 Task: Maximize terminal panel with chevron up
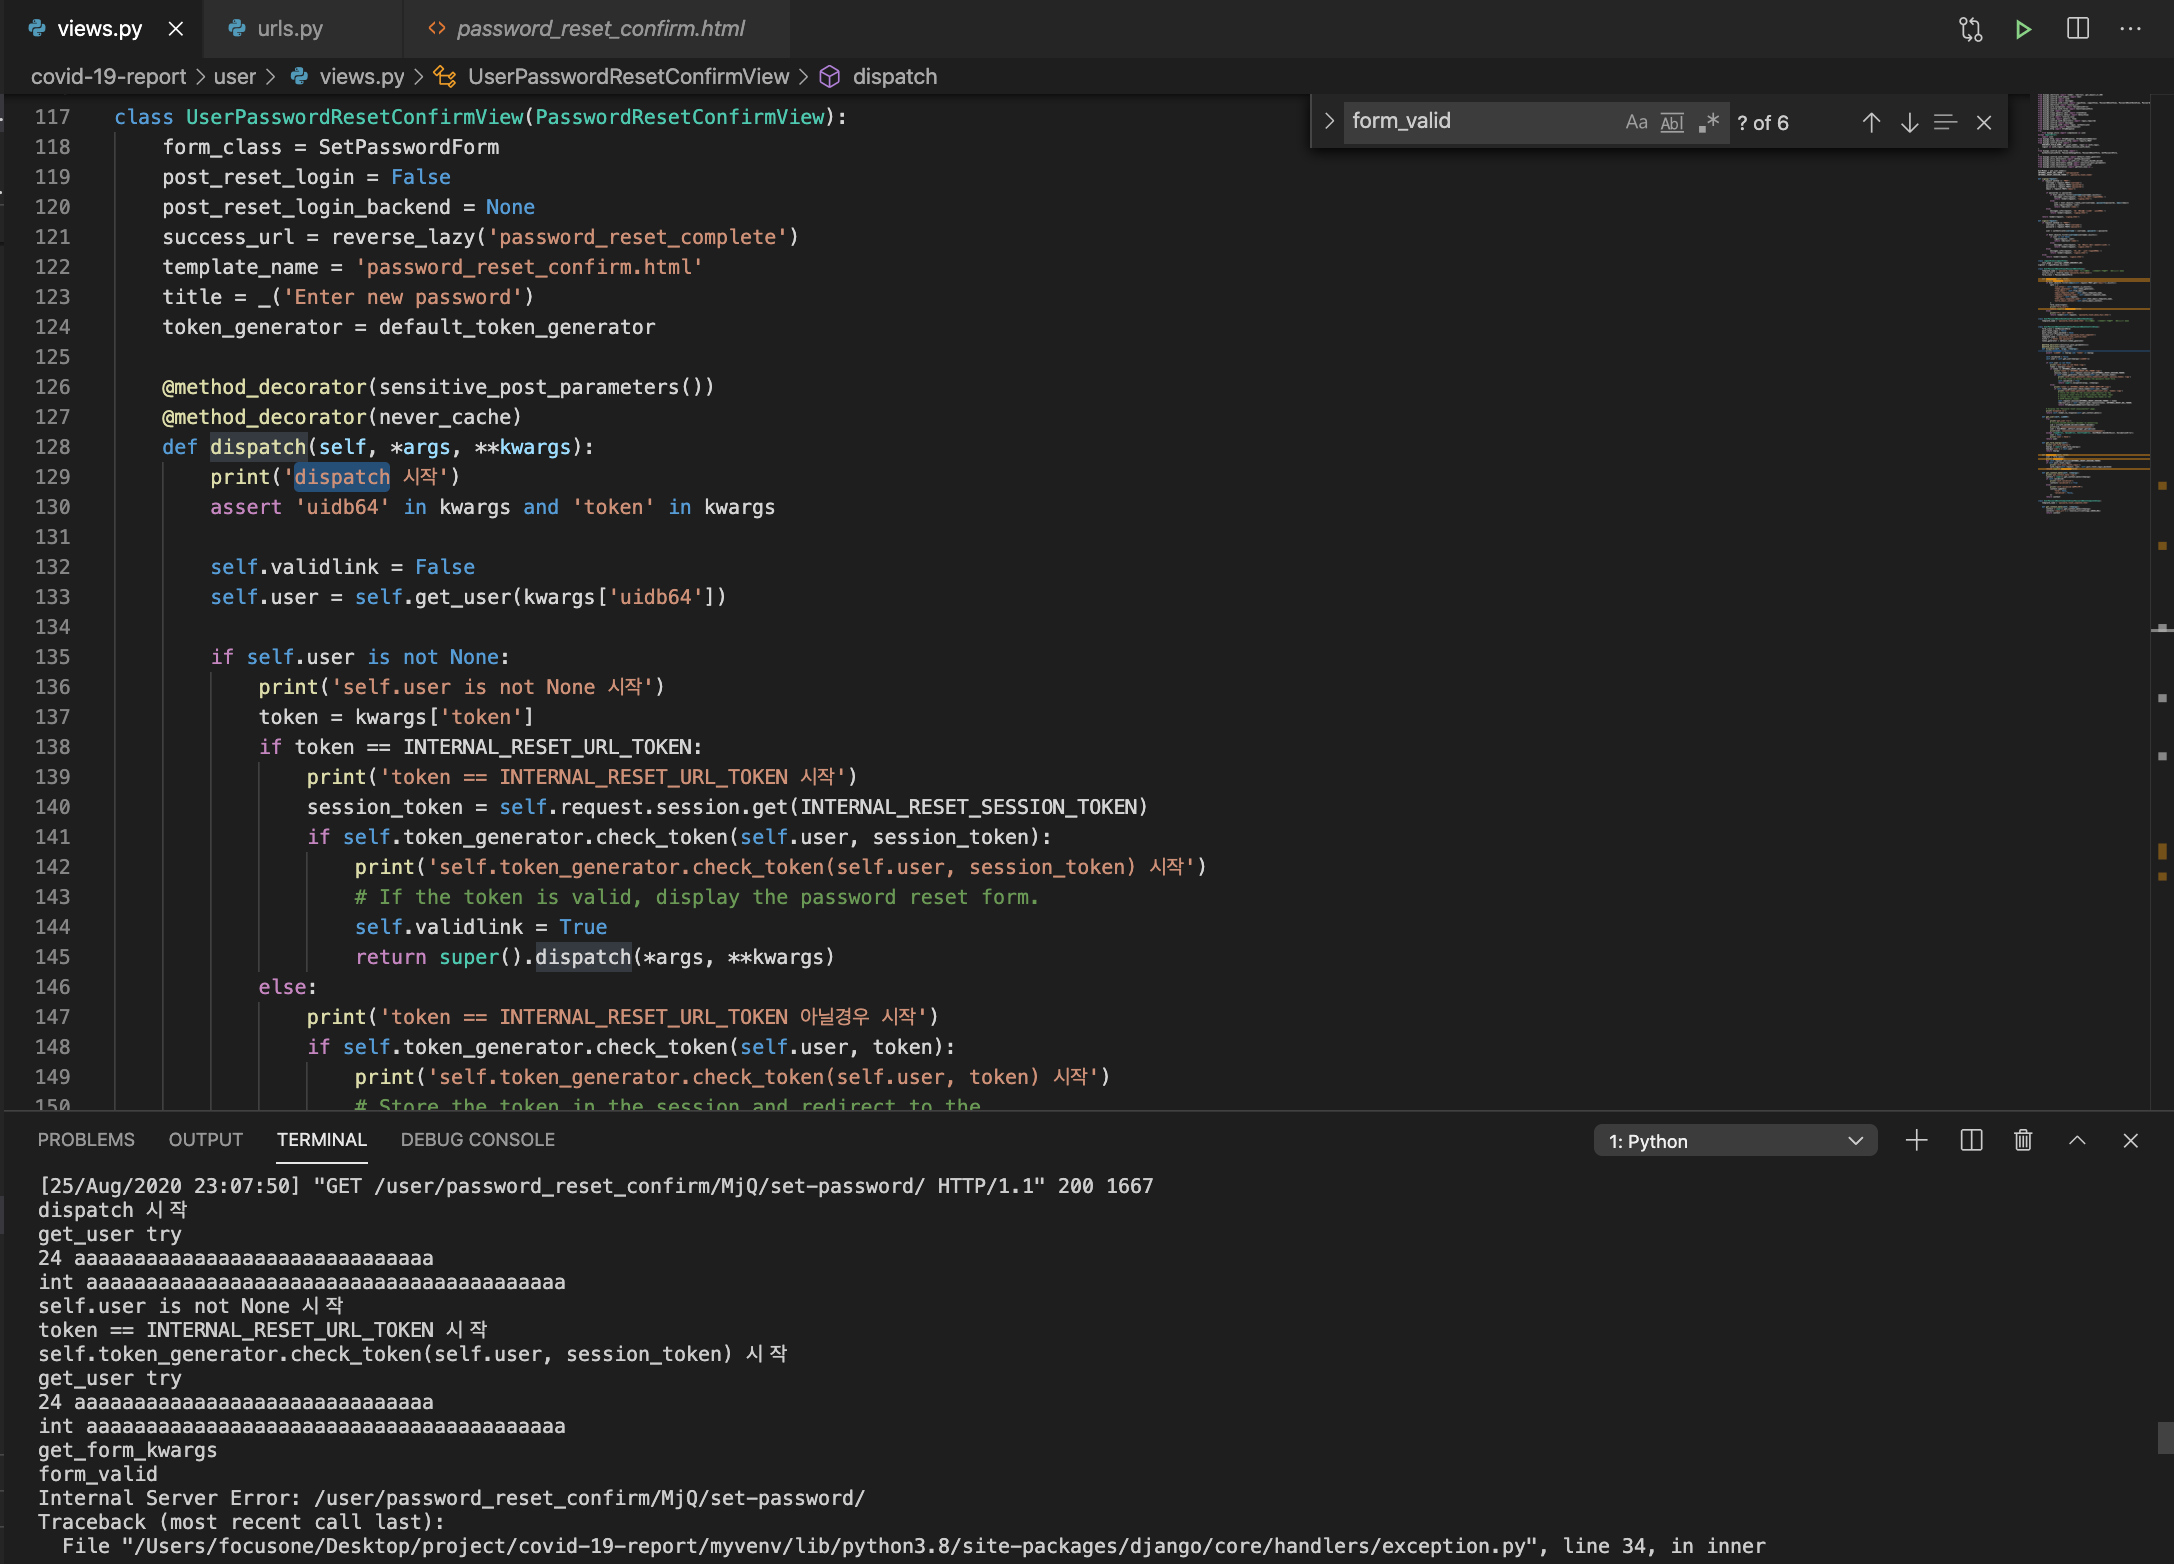(2077, 1141)
